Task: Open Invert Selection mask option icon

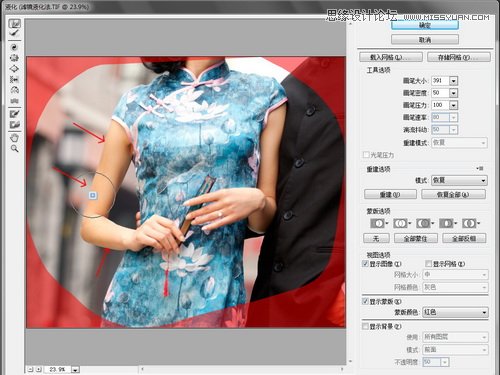Action: (471, 223)
